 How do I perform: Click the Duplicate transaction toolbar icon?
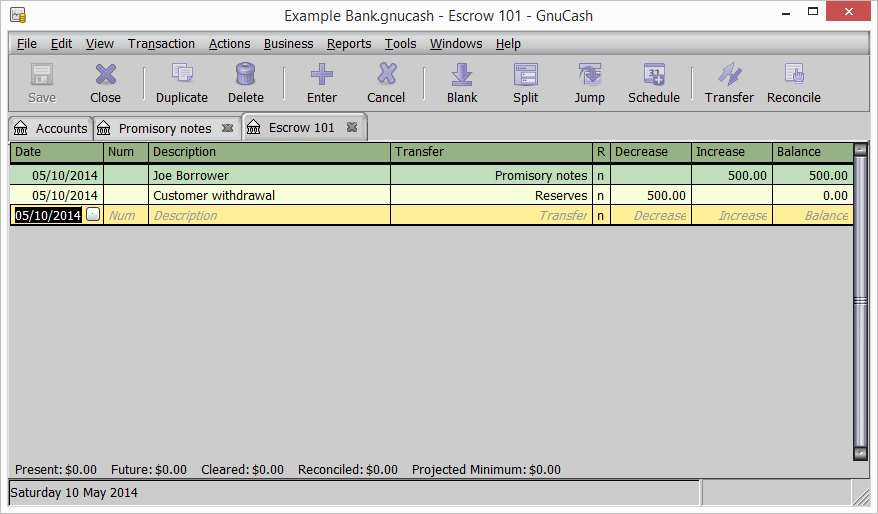tap(182, 82)
